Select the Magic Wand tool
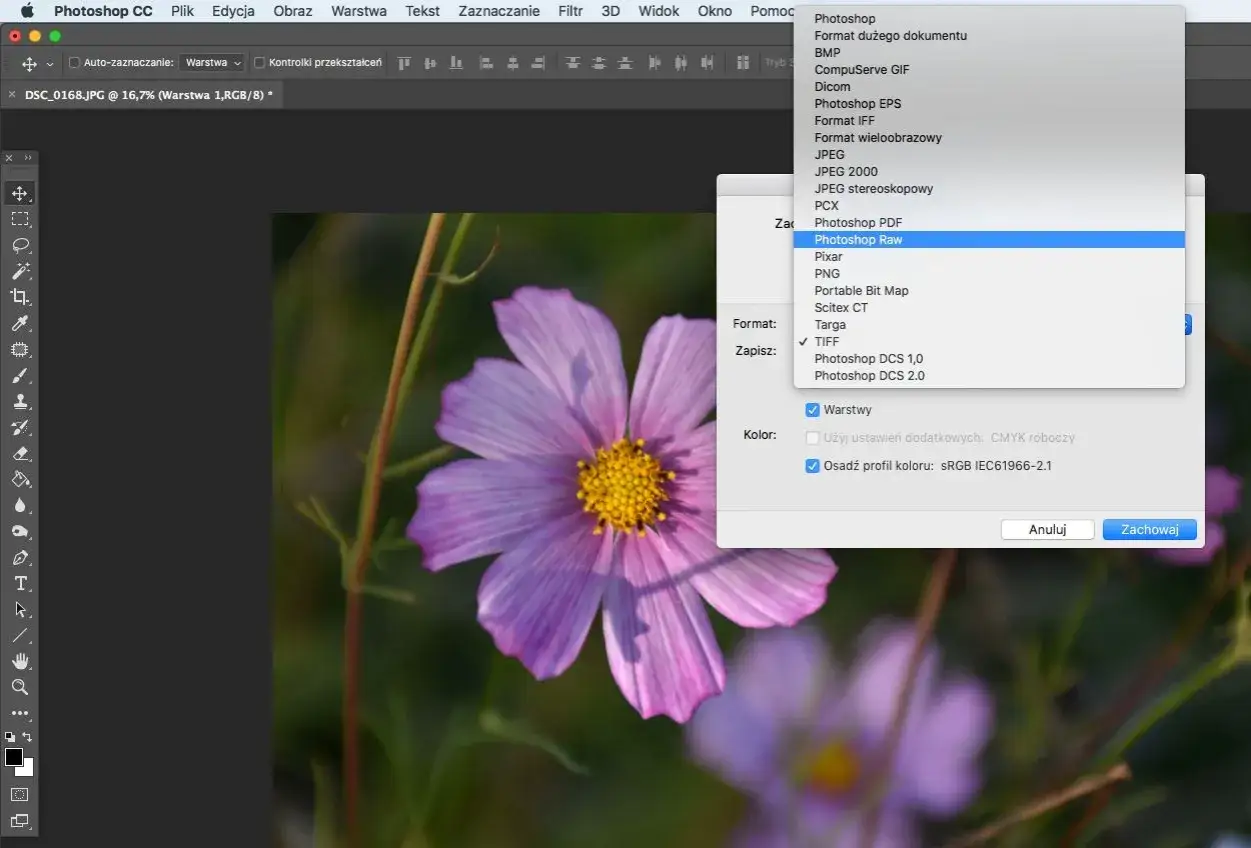The image size is (1251, 848). click(x=20, y=271)
